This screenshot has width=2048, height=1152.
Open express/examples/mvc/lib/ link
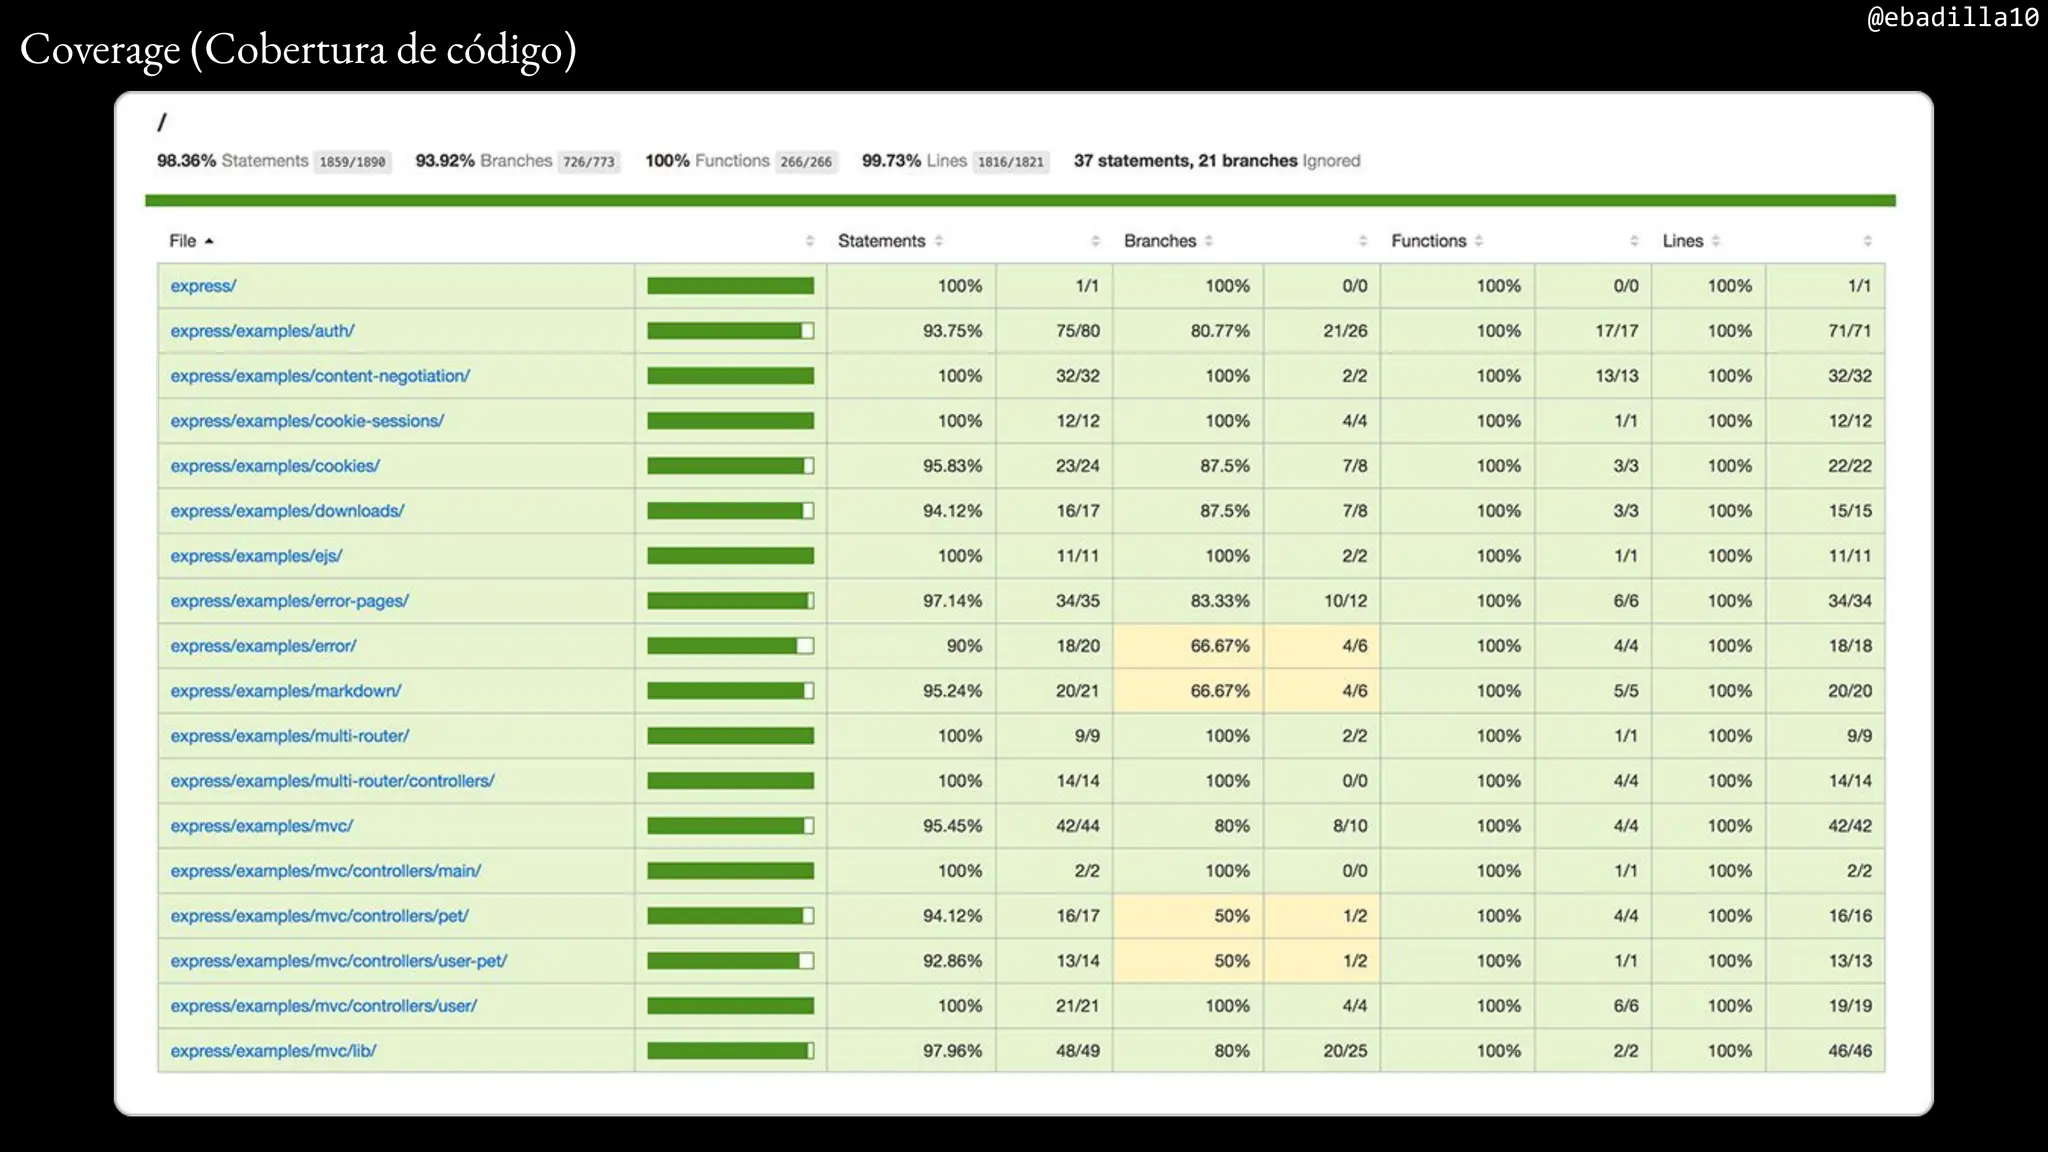273,1051
